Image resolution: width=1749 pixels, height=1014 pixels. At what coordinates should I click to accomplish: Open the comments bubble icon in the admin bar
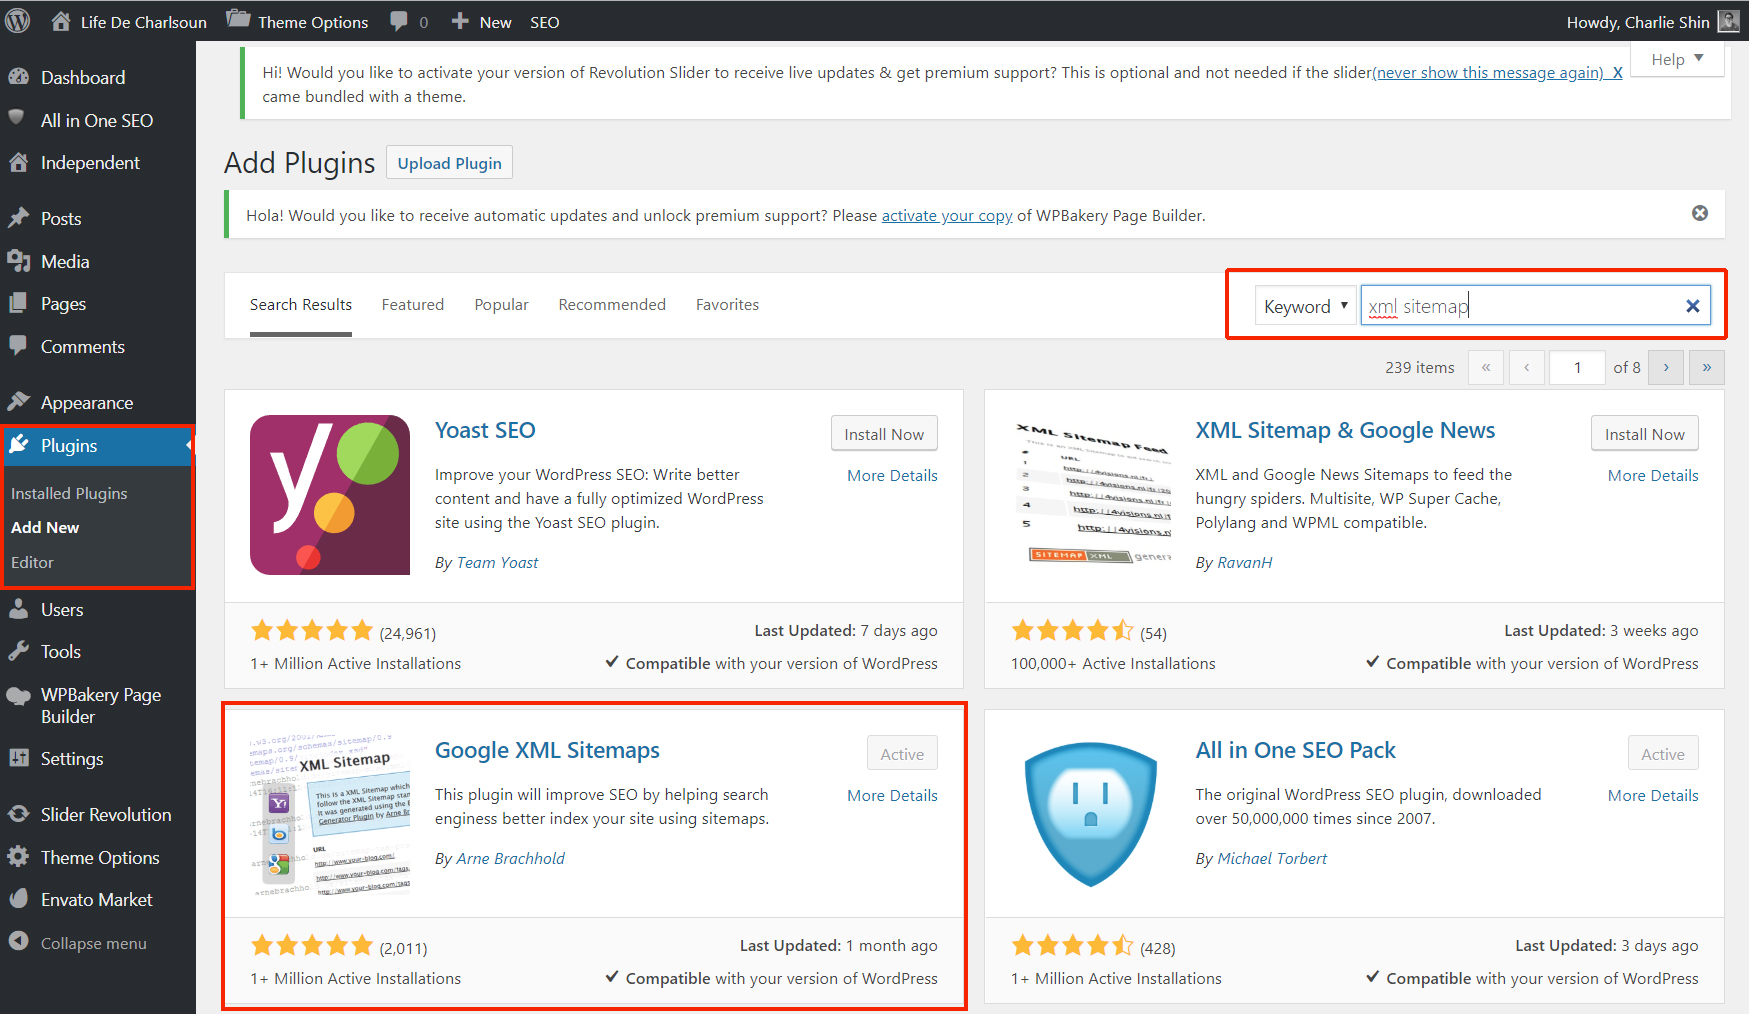point(399,21)
